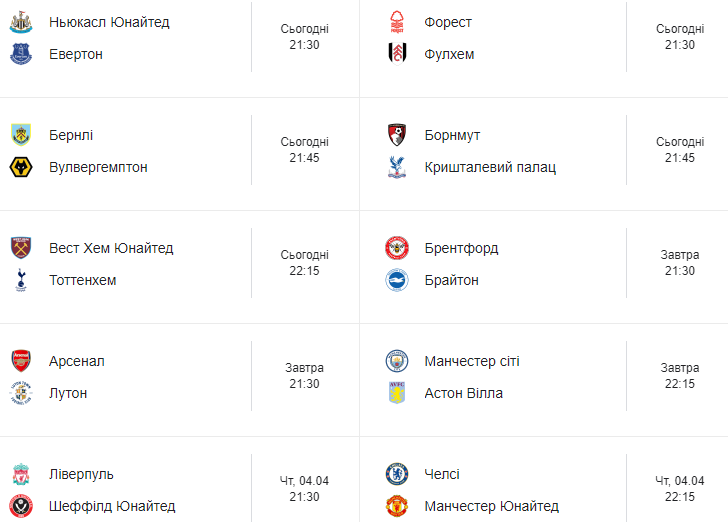Viewport: 728px width, 522px height.
Task: Click the Manchester City crest
Action: click(x=396, y=361)
